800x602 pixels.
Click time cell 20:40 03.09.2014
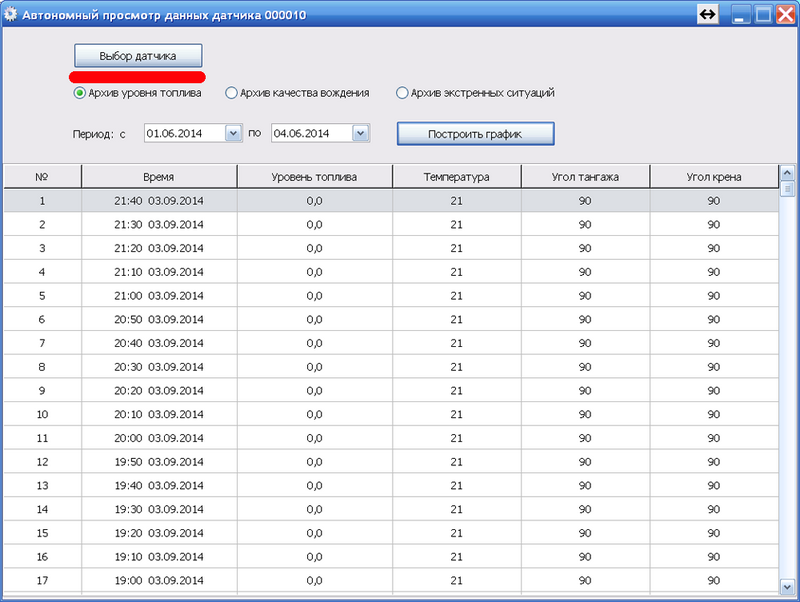(159, 343)
